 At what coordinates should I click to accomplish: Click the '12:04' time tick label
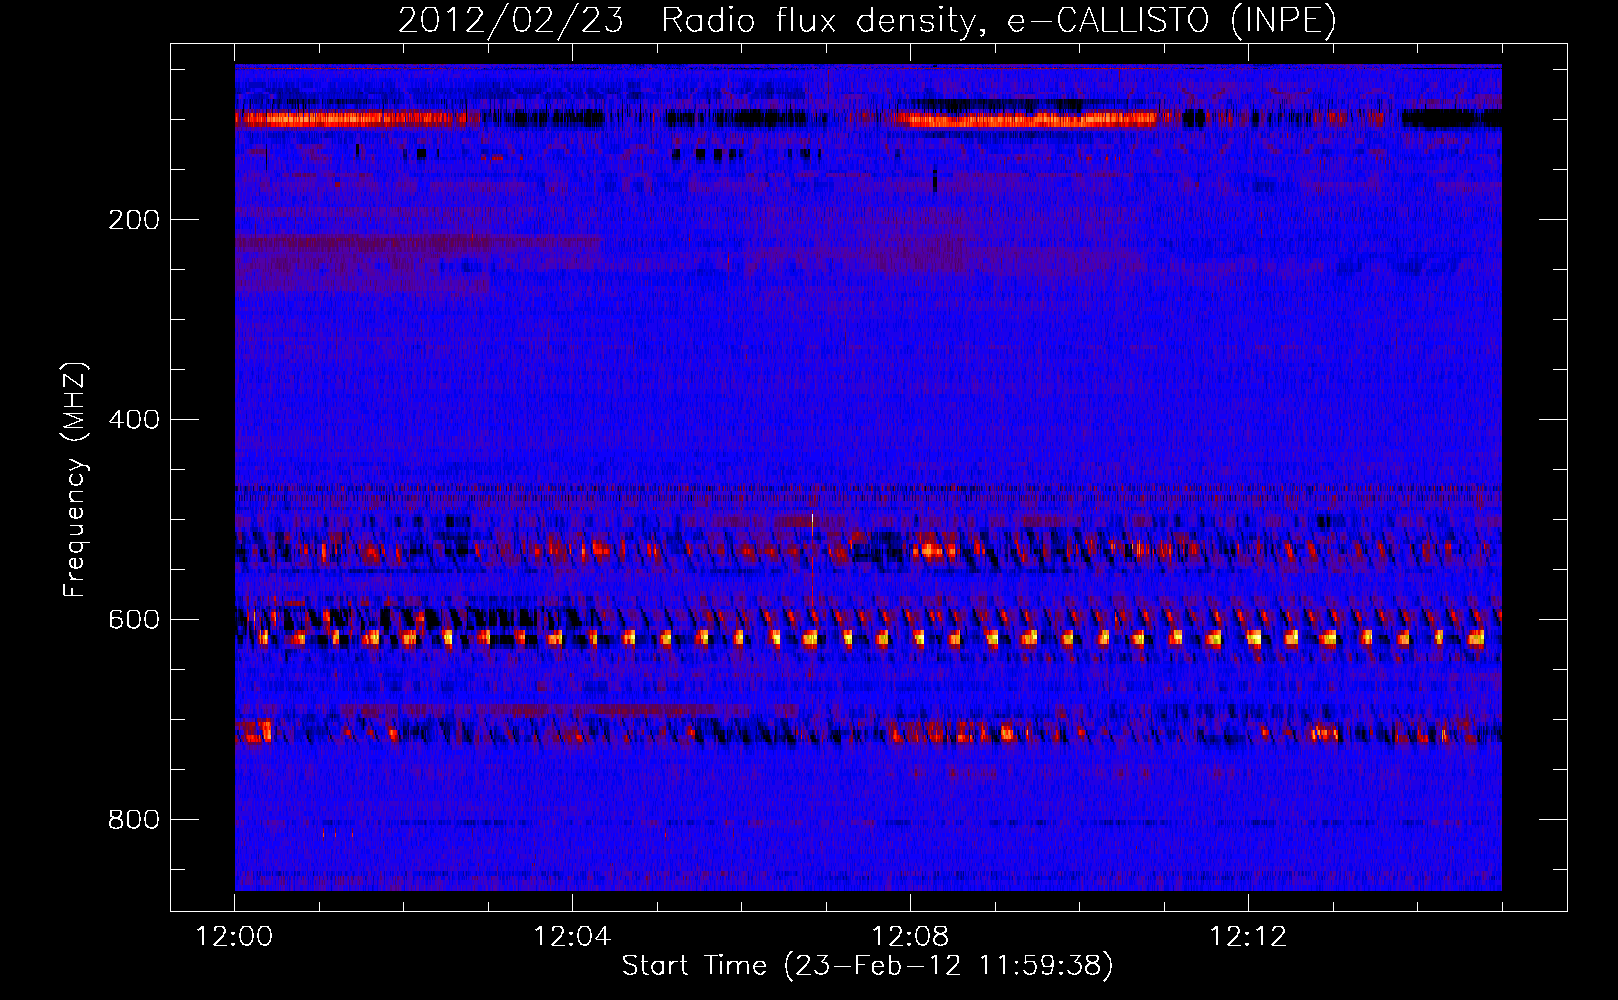click(572, 937)
